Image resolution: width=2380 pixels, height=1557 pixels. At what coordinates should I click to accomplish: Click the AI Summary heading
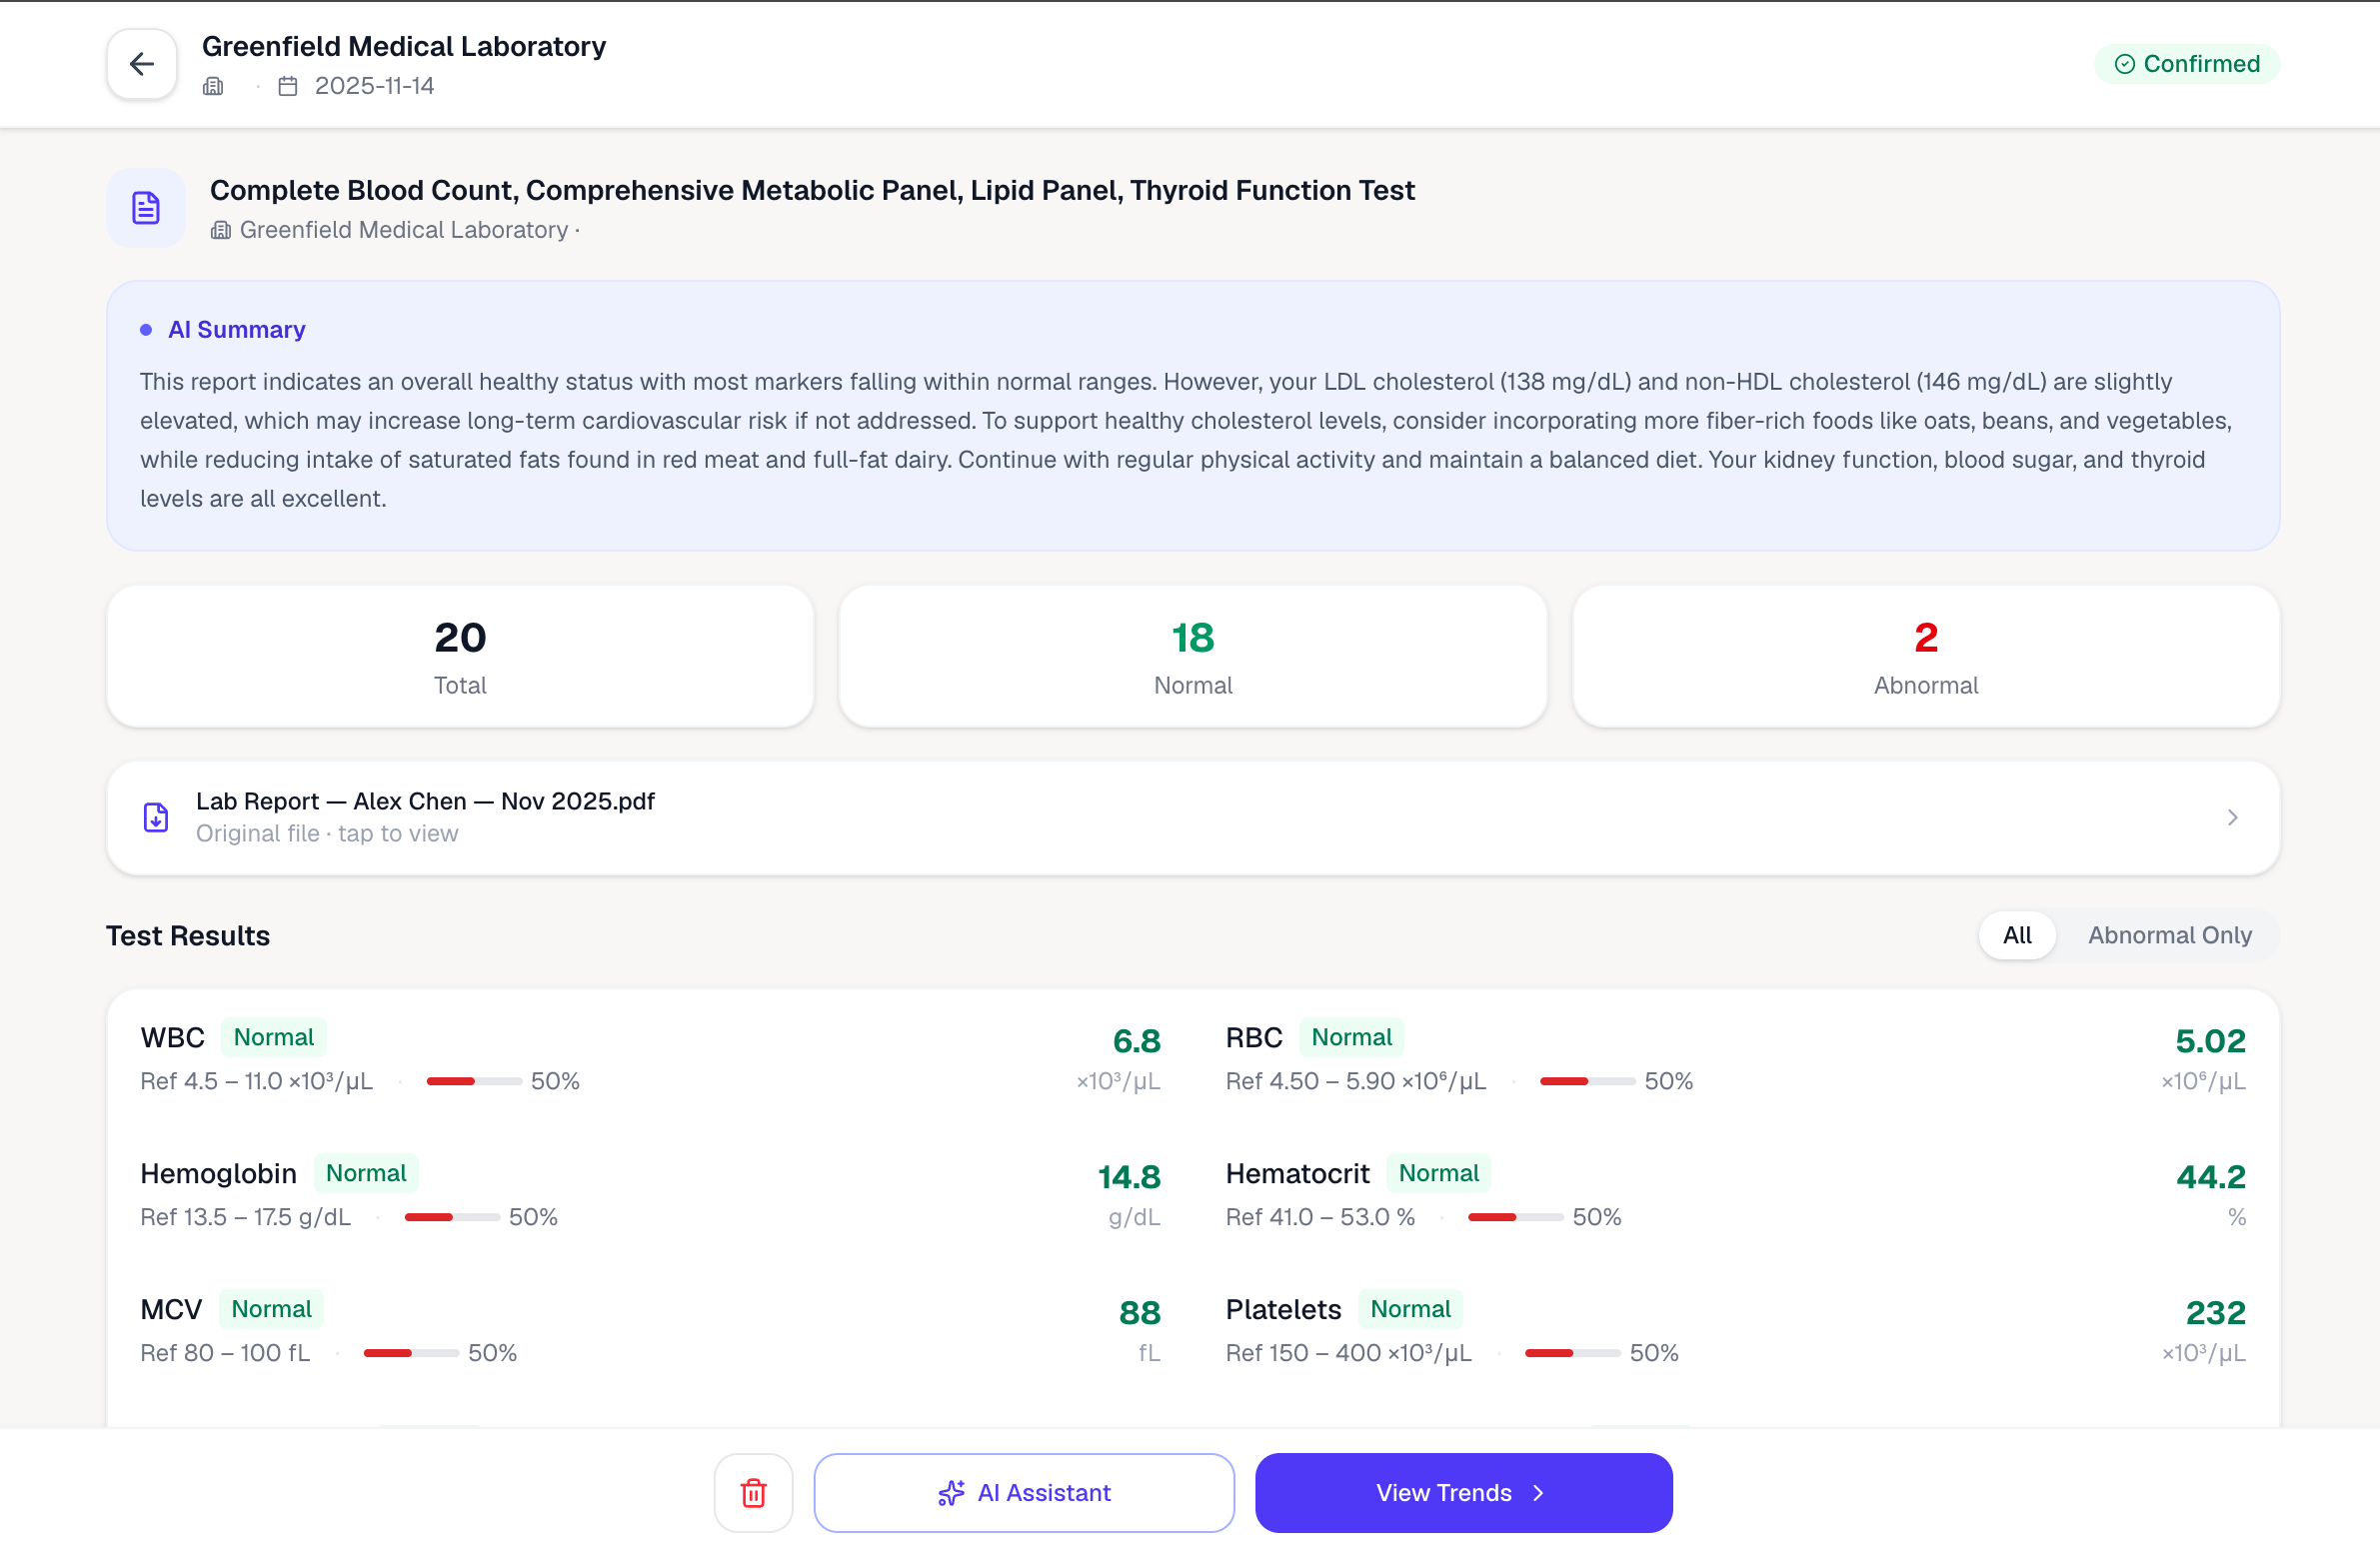coord(236,329)
